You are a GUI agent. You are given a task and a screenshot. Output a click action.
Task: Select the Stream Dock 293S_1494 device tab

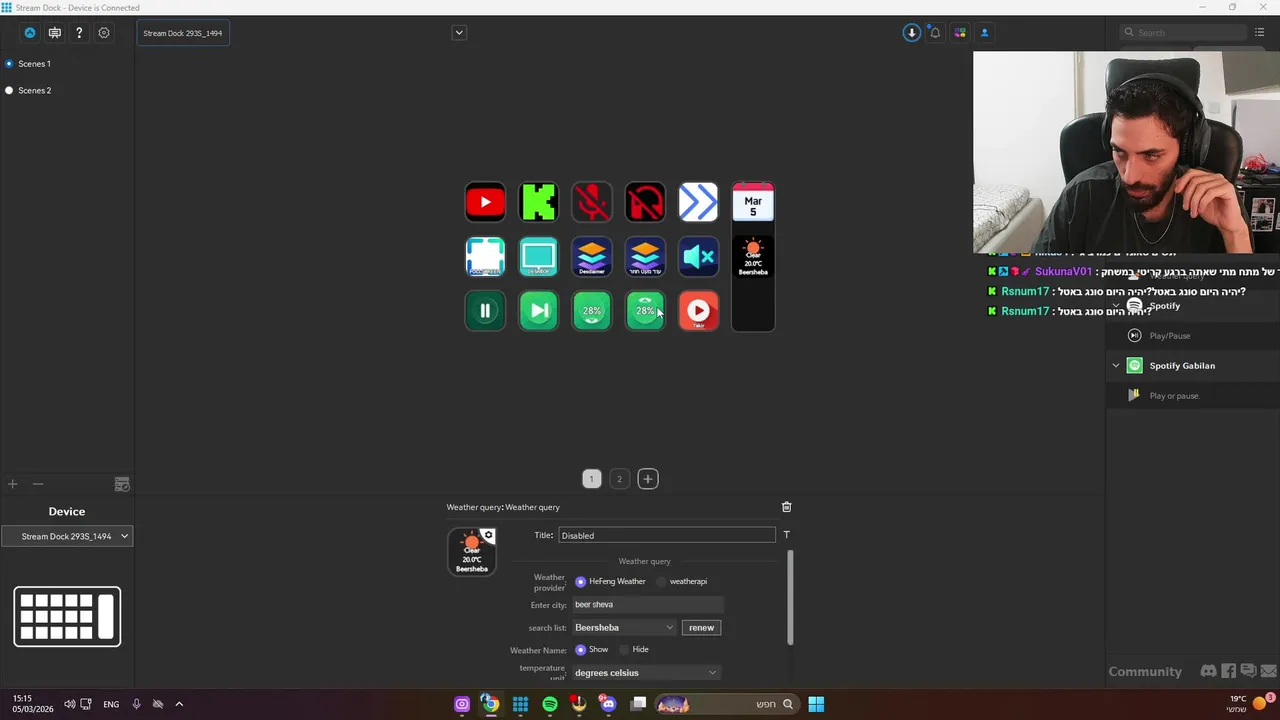[183, 33]
